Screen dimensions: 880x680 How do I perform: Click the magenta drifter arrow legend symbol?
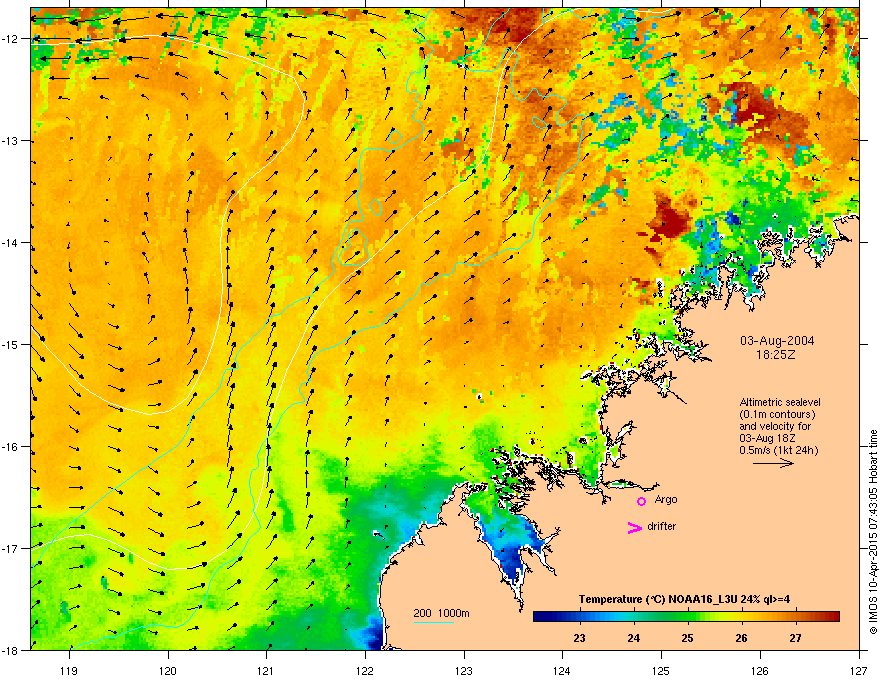(635, 527)
